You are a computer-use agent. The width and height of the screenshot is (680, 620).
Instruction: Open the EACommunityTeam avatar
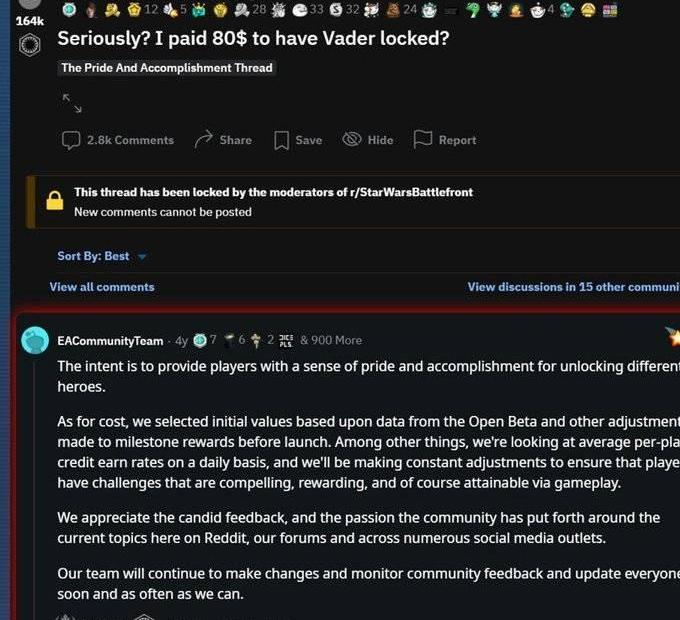pos(35,340)
